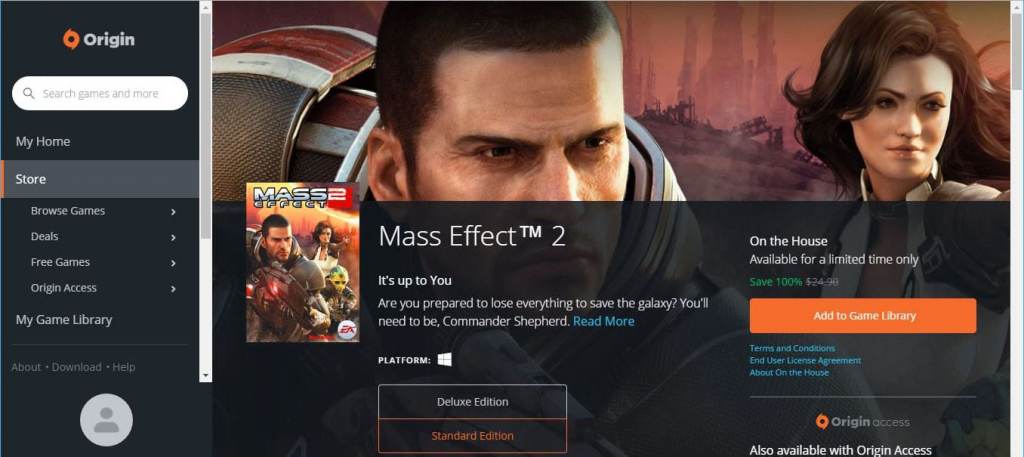
Task: Click the Windows platform icon
Action: [445, 359]
